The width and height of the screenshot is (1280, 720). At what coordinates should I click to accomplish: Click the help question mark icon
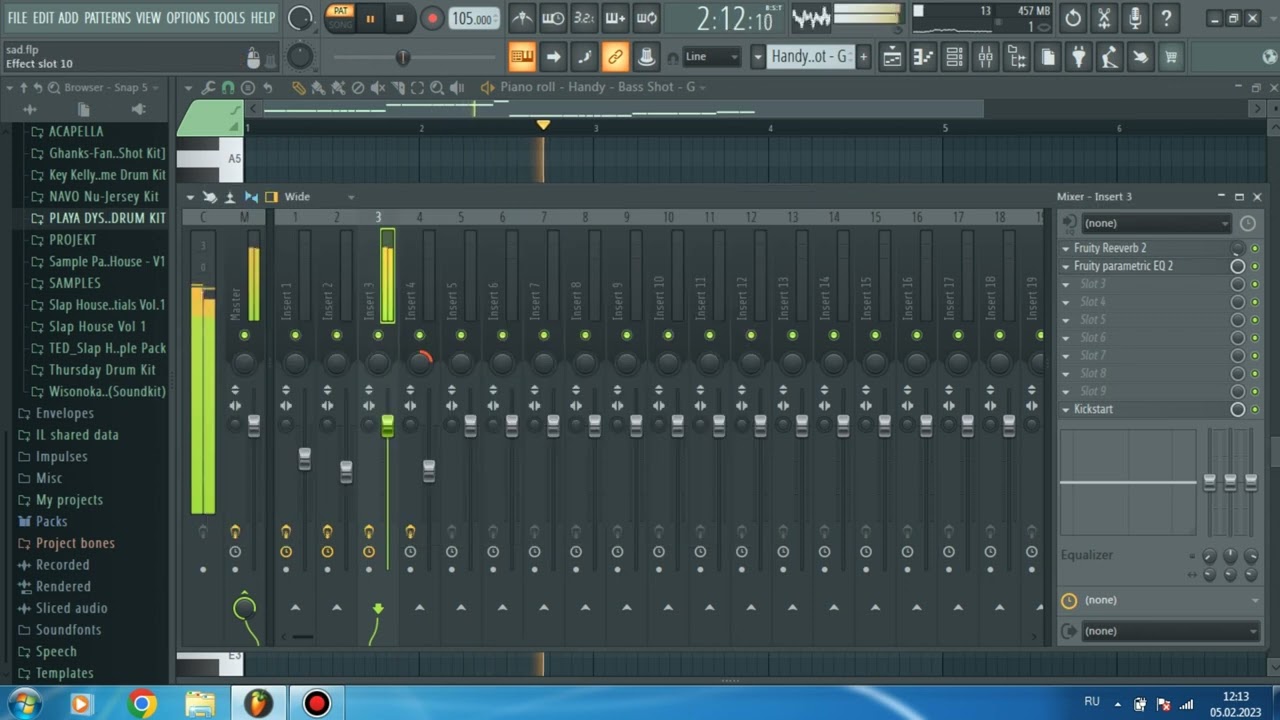click(x=1166, y=18)
